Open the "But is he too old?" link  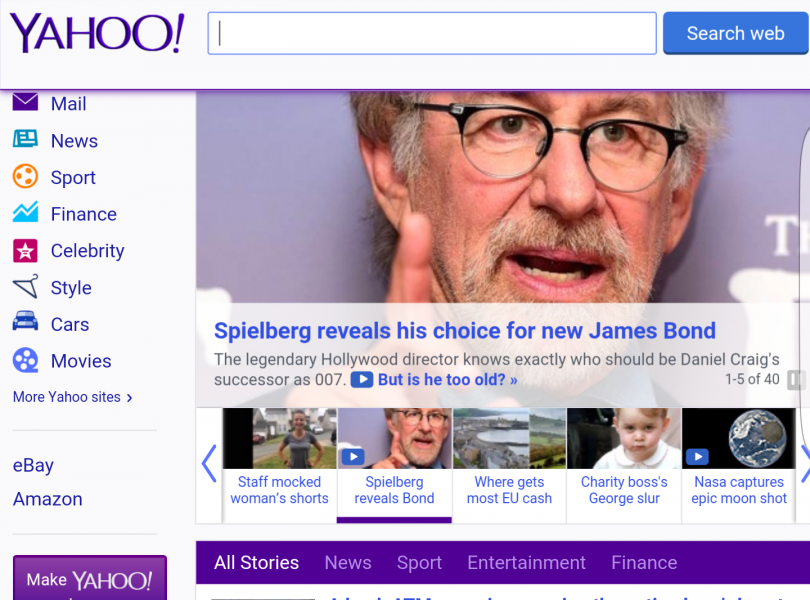[x=447, y=380]
